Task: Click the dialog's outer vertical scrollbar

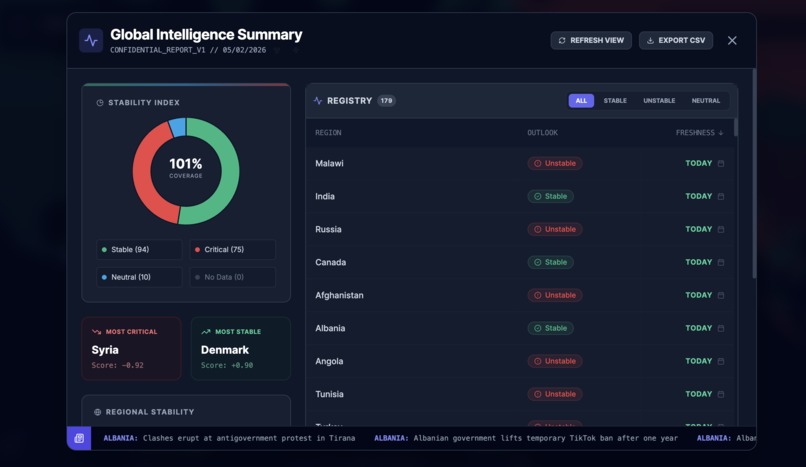Action: pyautogui.click(x=754, y=174)
